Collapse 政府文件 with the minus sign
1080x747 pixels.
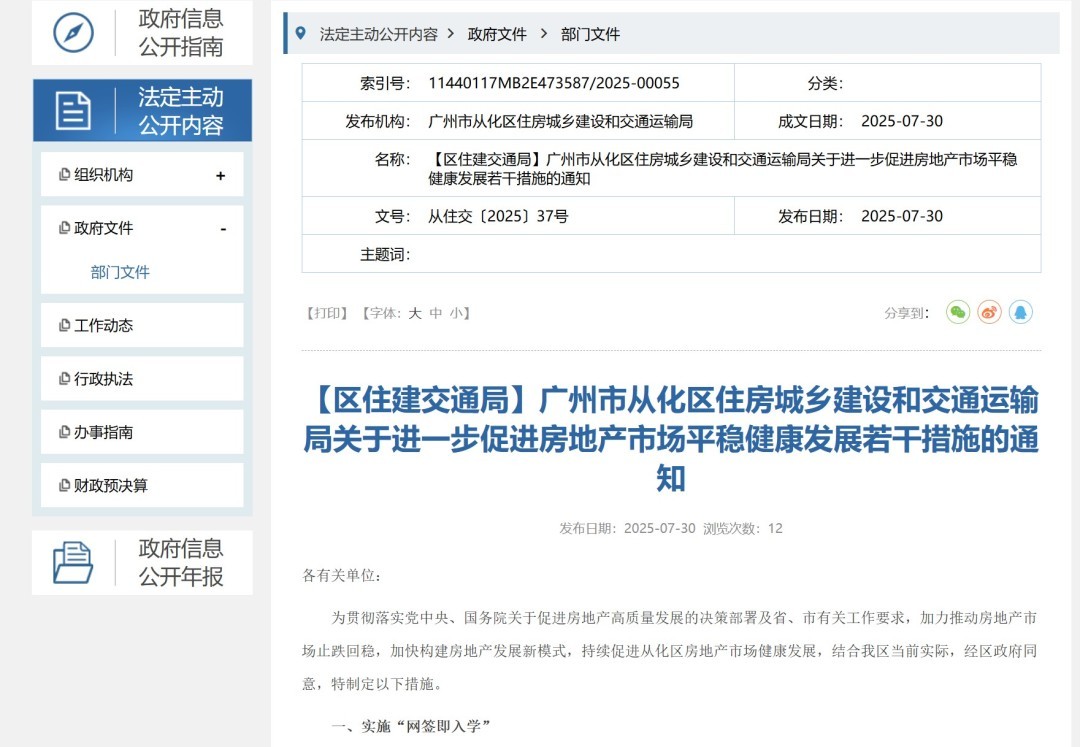(223, 229)
